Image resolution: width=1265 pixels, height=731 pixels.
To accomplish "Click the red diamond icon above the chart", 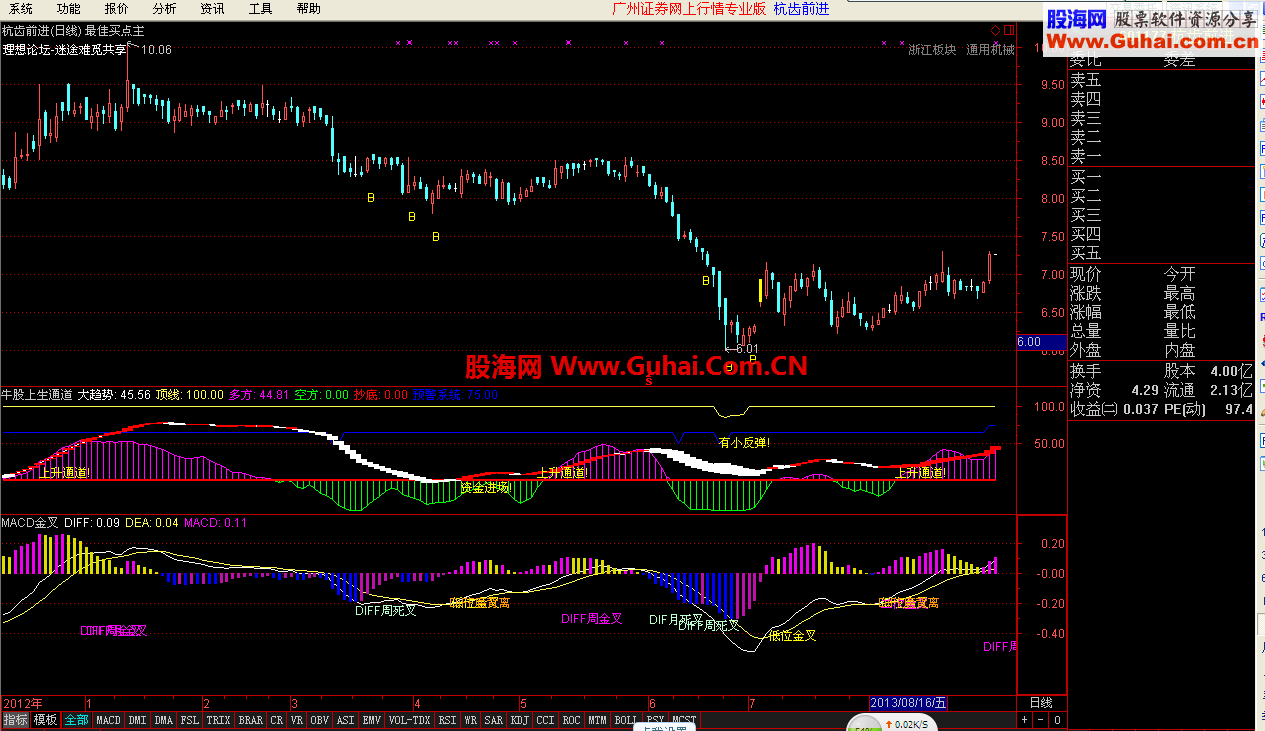I will click(x=995, y=29).
